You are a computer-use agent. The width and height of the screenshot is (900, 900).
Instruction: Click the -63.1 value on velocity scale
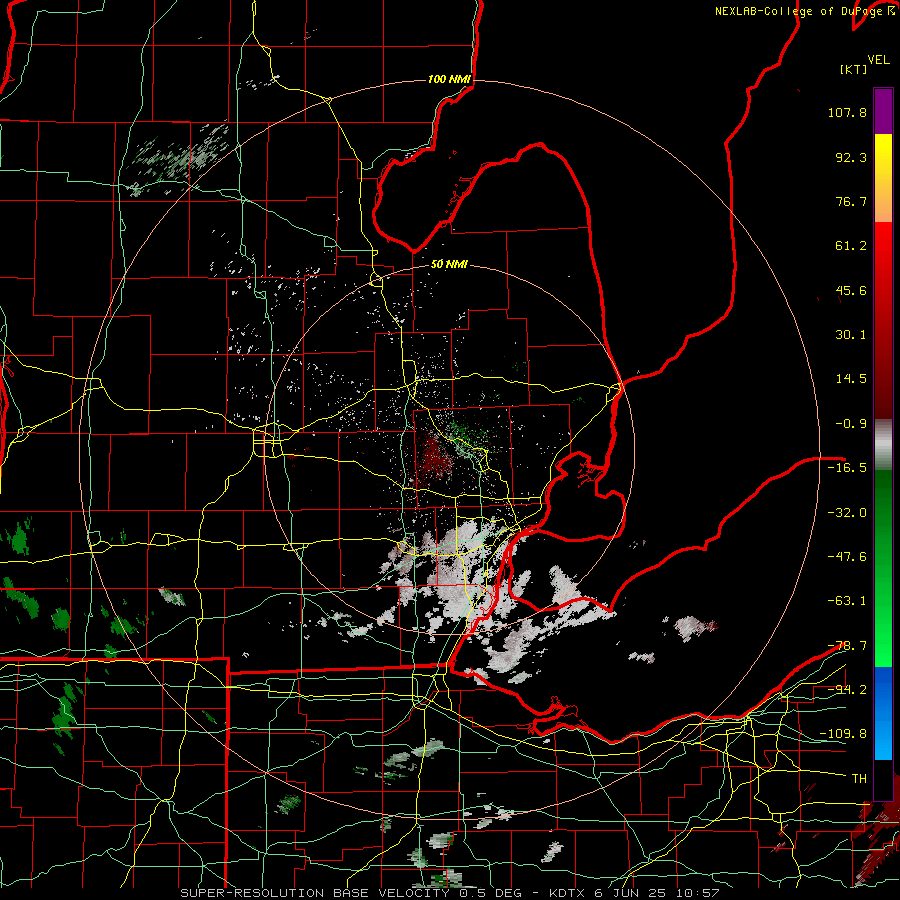[x=847, y=601]
